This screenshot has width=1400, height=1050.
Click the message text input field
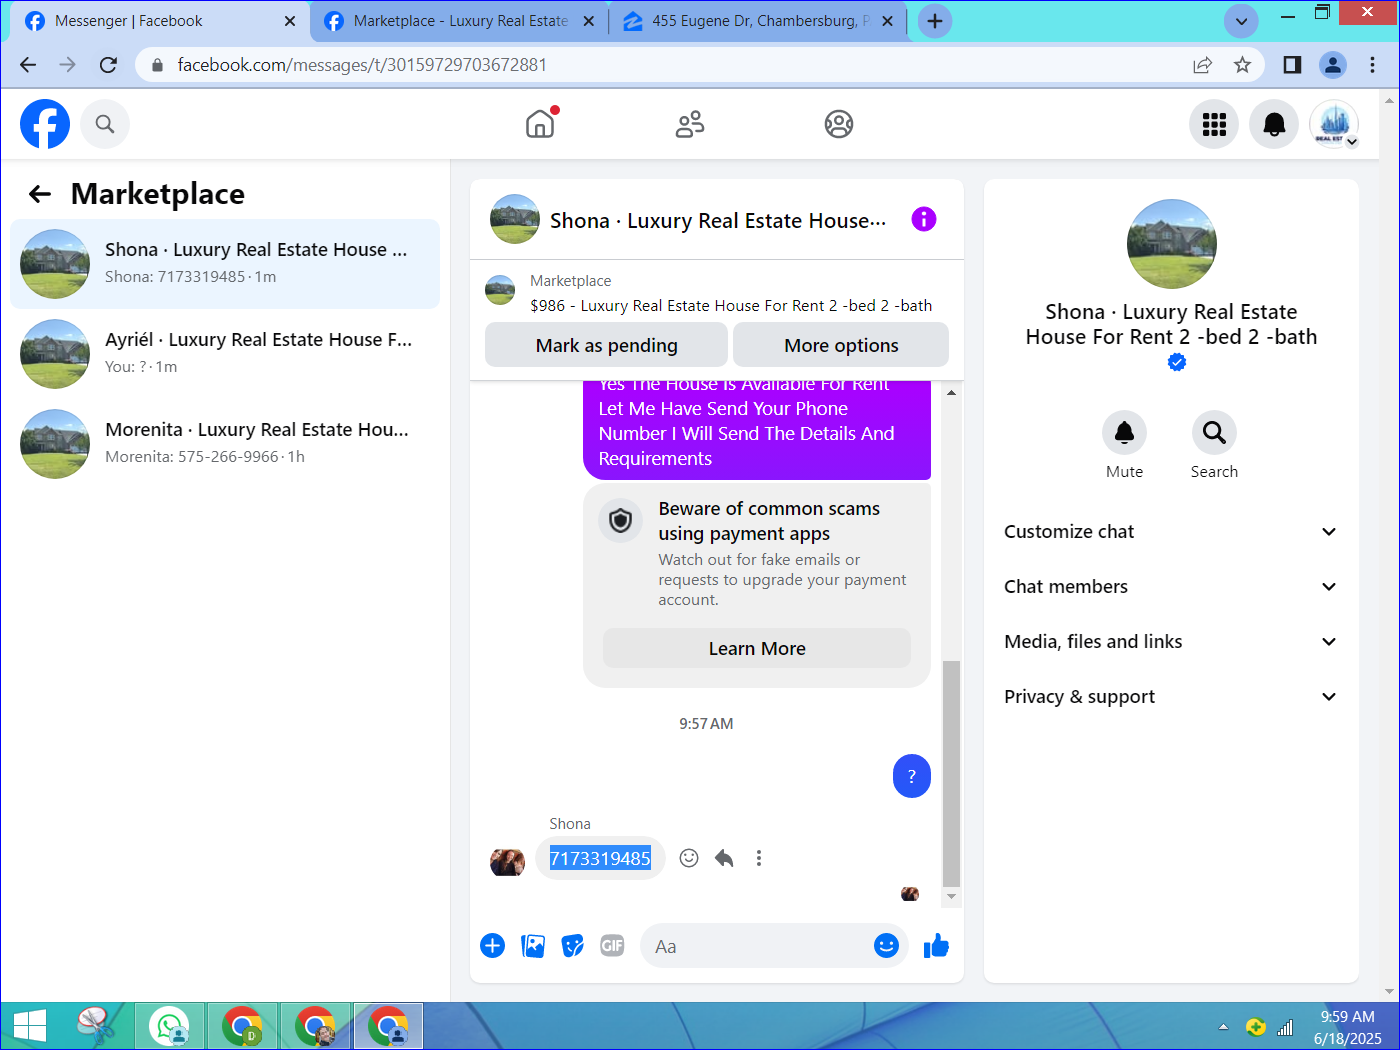[760, 946]
